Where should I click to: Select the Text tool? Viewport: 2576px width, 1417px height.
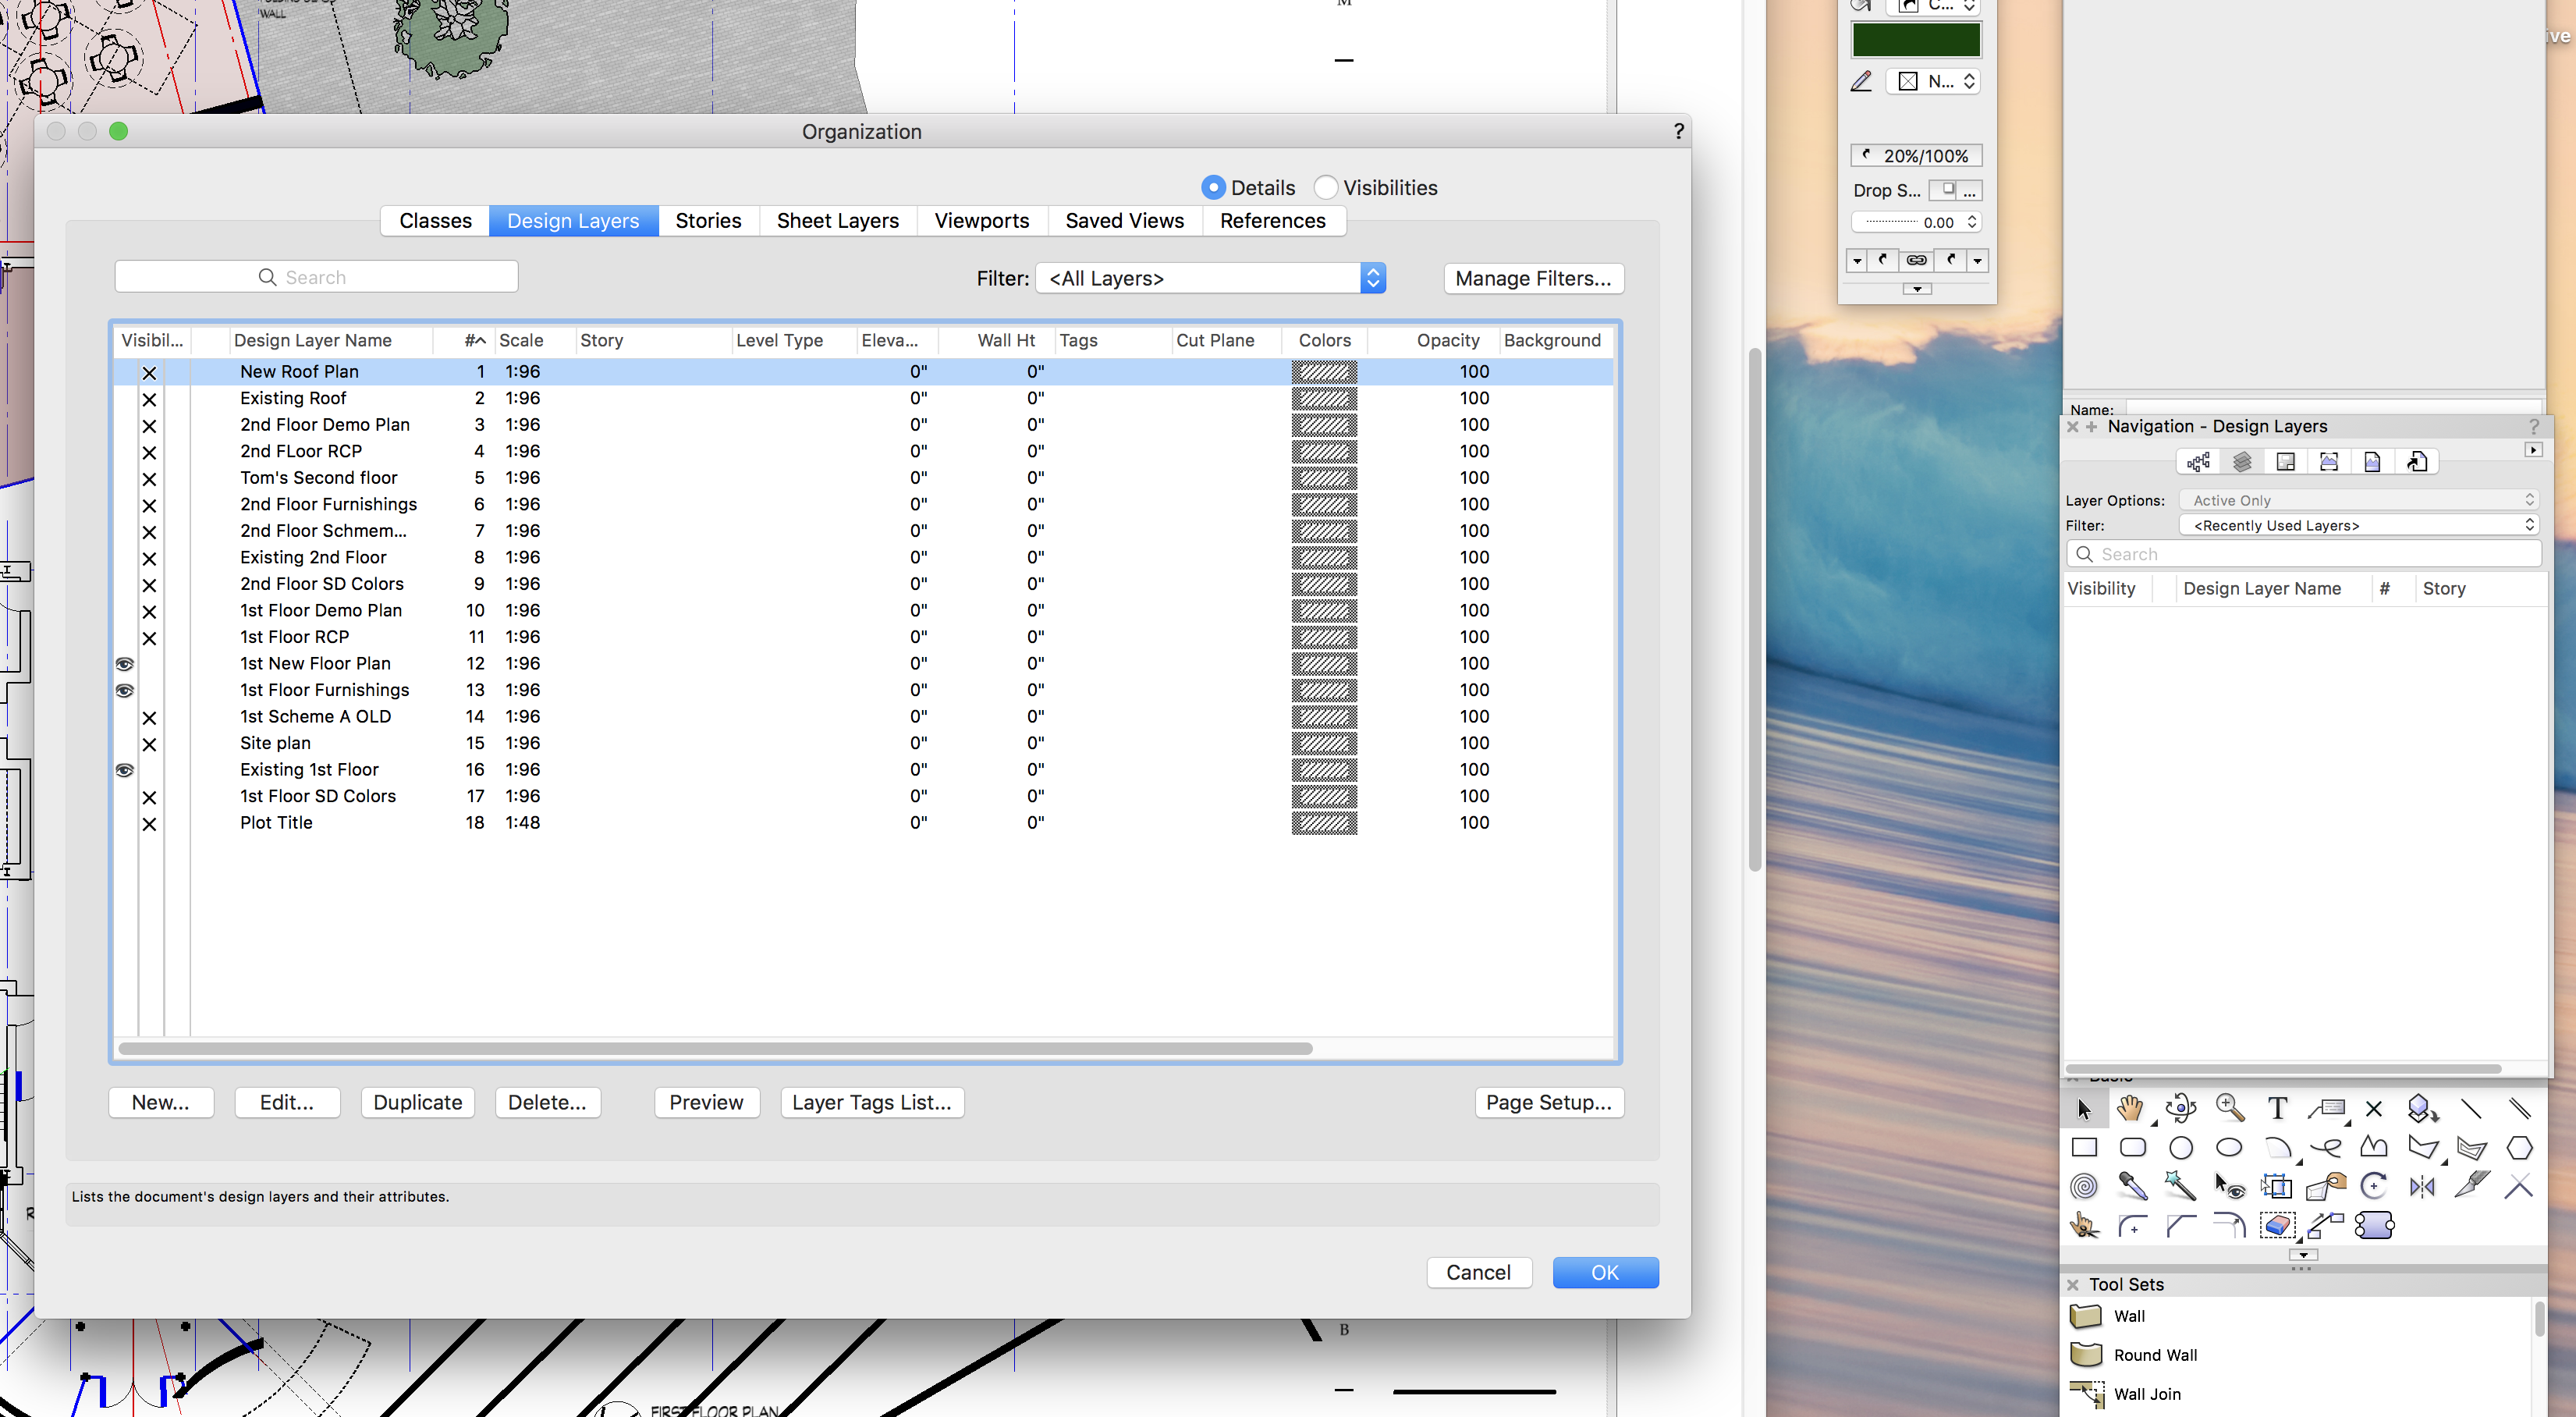[2277, 1108]
